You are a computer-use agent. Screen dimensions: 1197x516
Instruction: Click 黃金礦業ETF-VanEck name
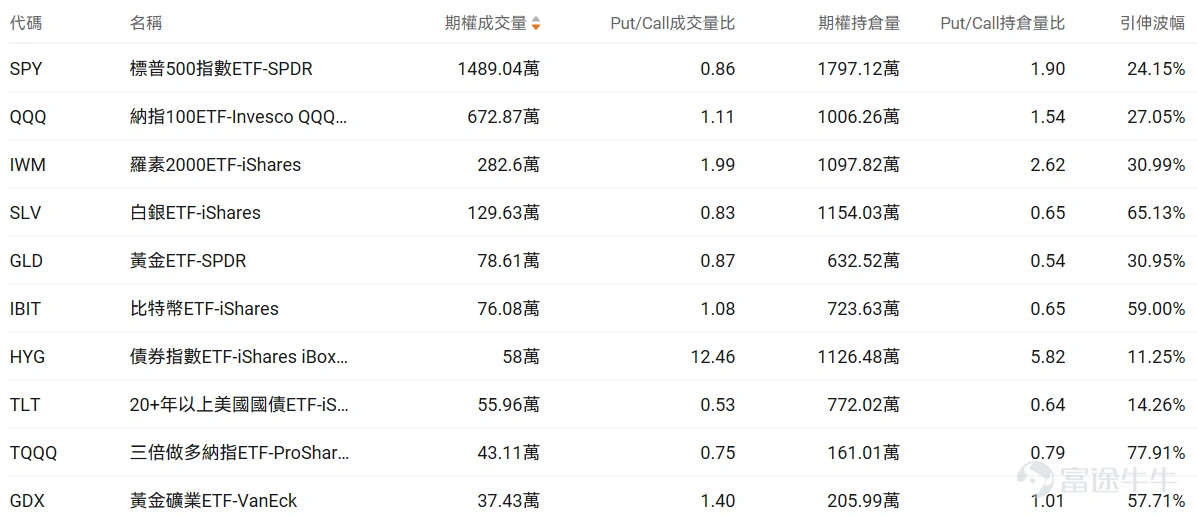pos(214,501)
